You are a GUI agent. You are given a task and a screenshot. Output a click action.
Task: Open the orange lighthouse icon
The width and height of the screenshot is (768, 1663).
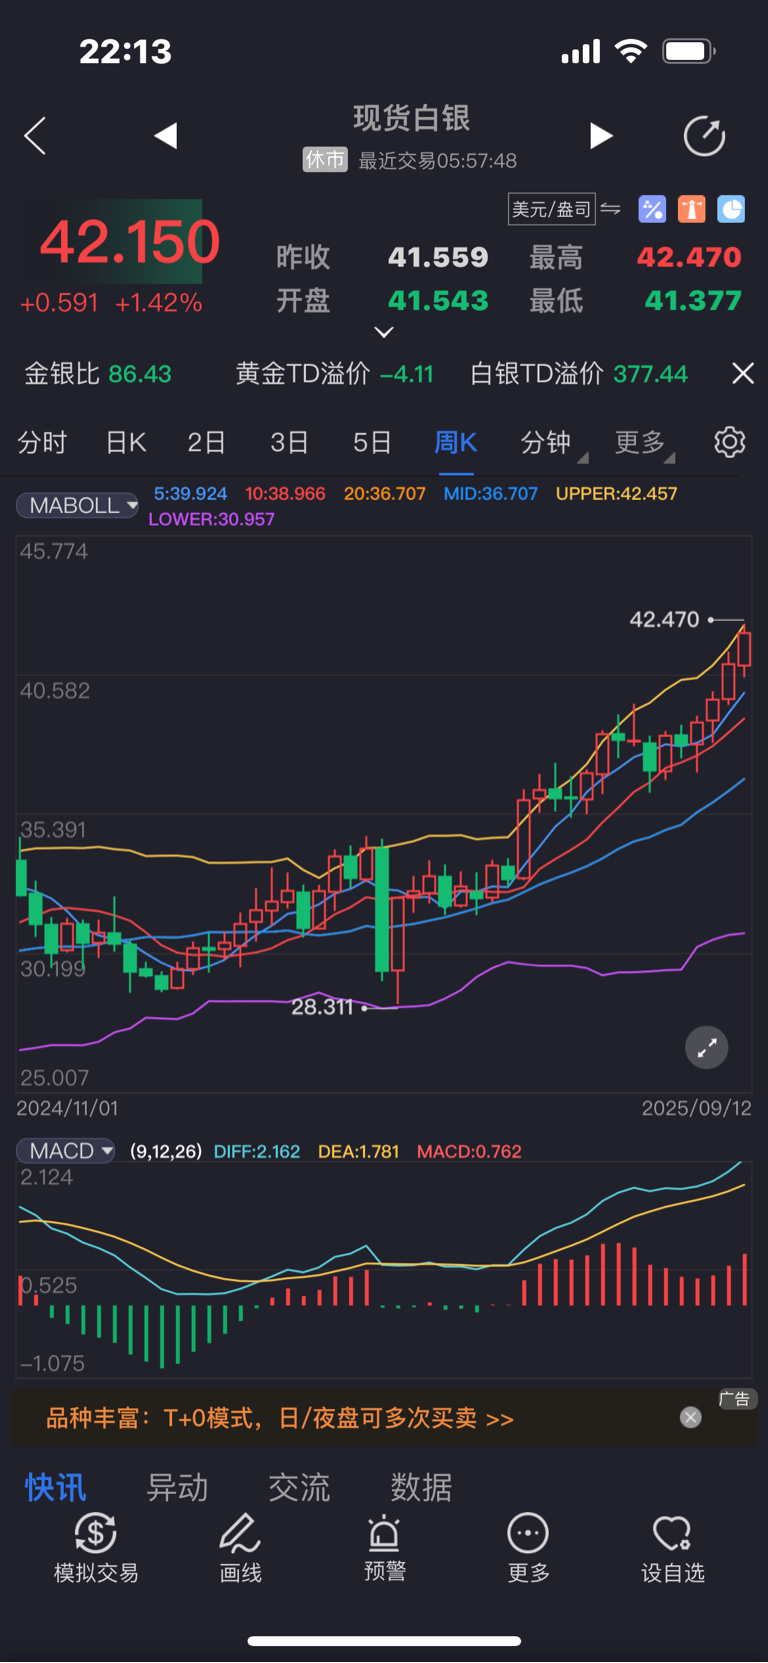(692, 209)
